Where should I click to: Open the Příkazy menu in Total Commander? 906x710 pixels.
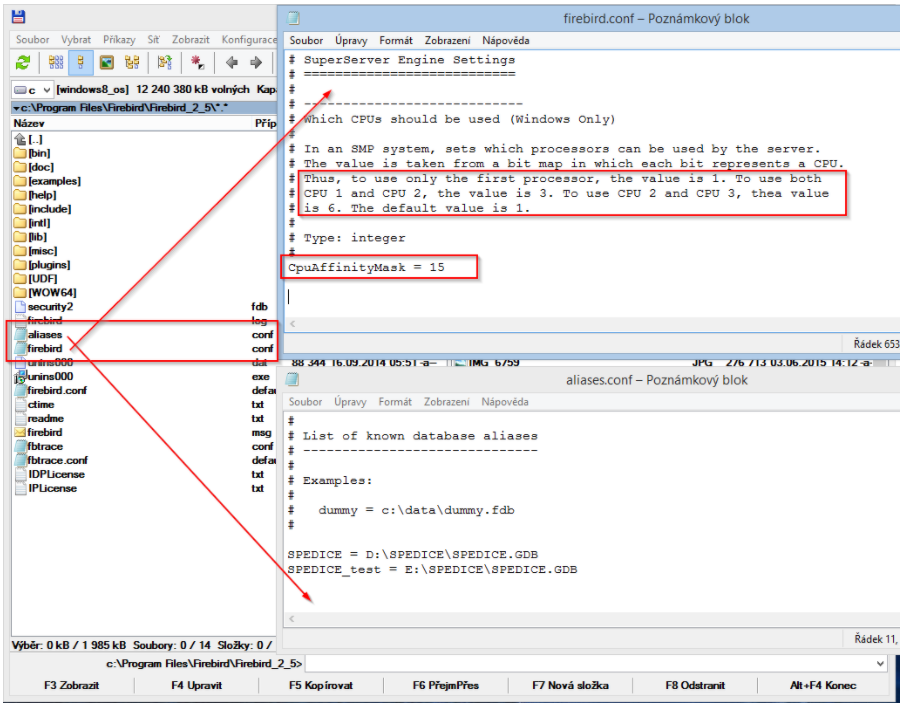(x=119, y=40)
